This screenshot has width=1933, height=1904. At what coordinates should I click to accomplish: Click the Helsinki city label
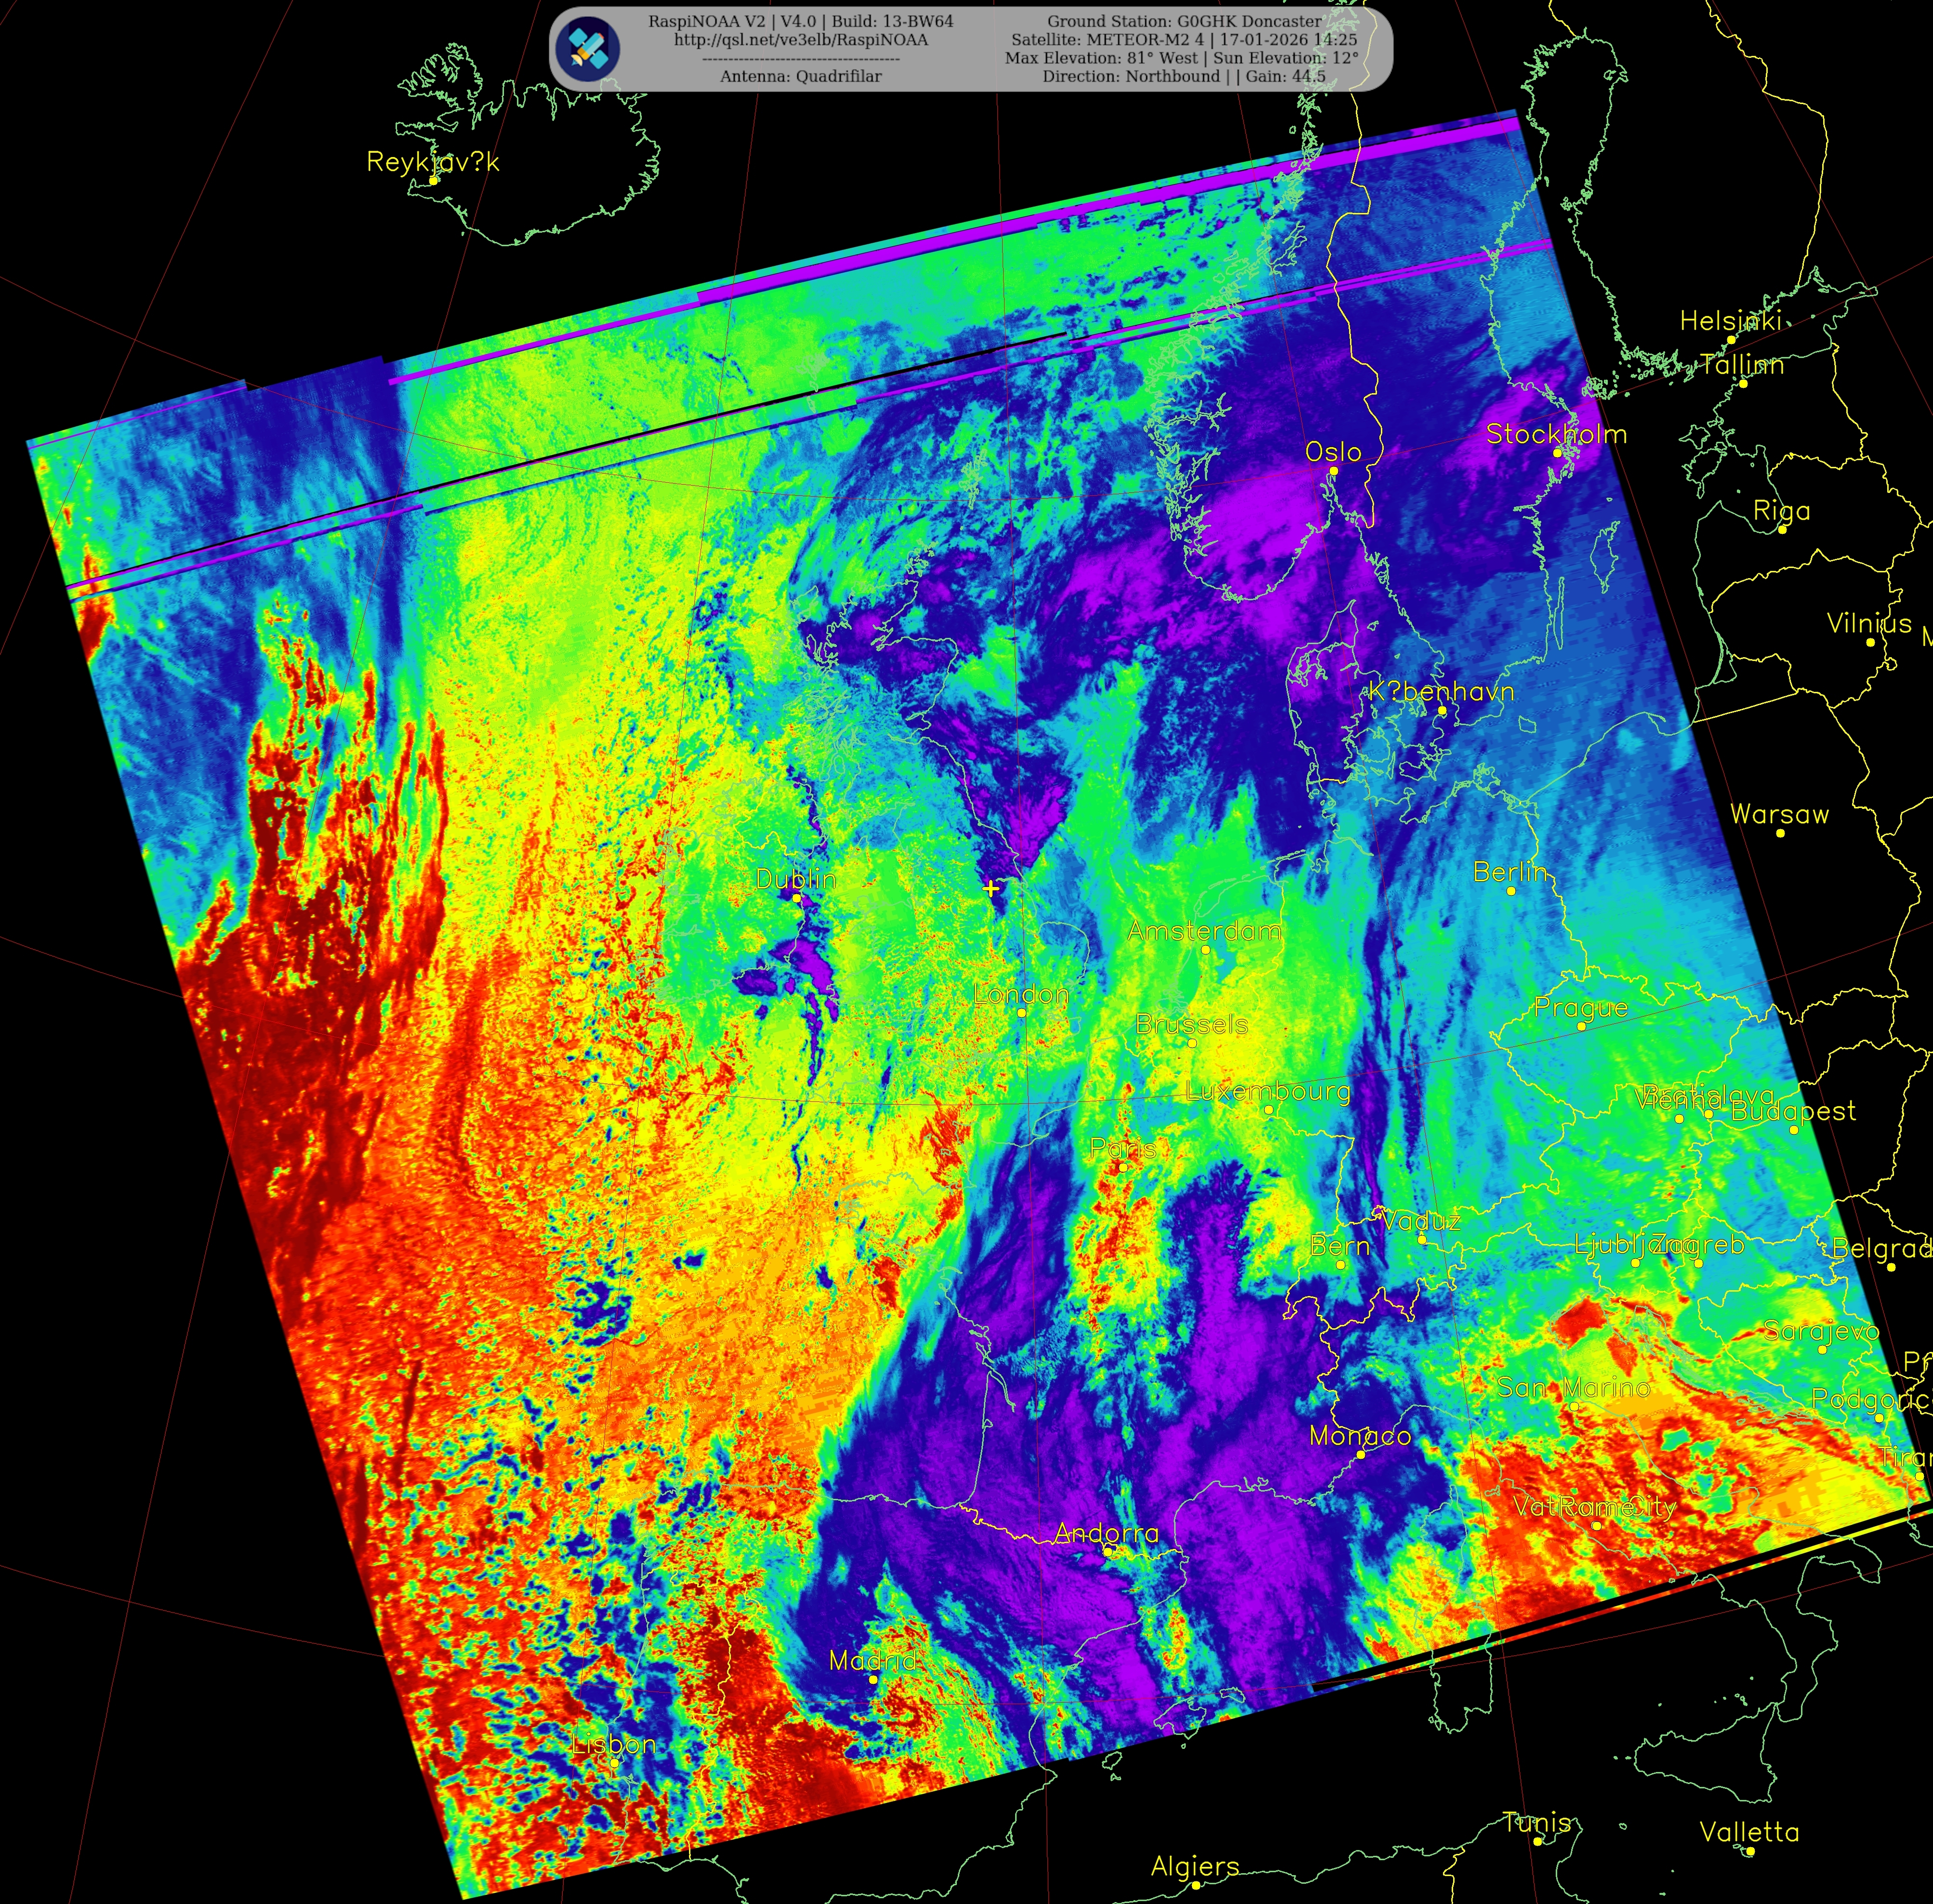tap(1730, 321)
